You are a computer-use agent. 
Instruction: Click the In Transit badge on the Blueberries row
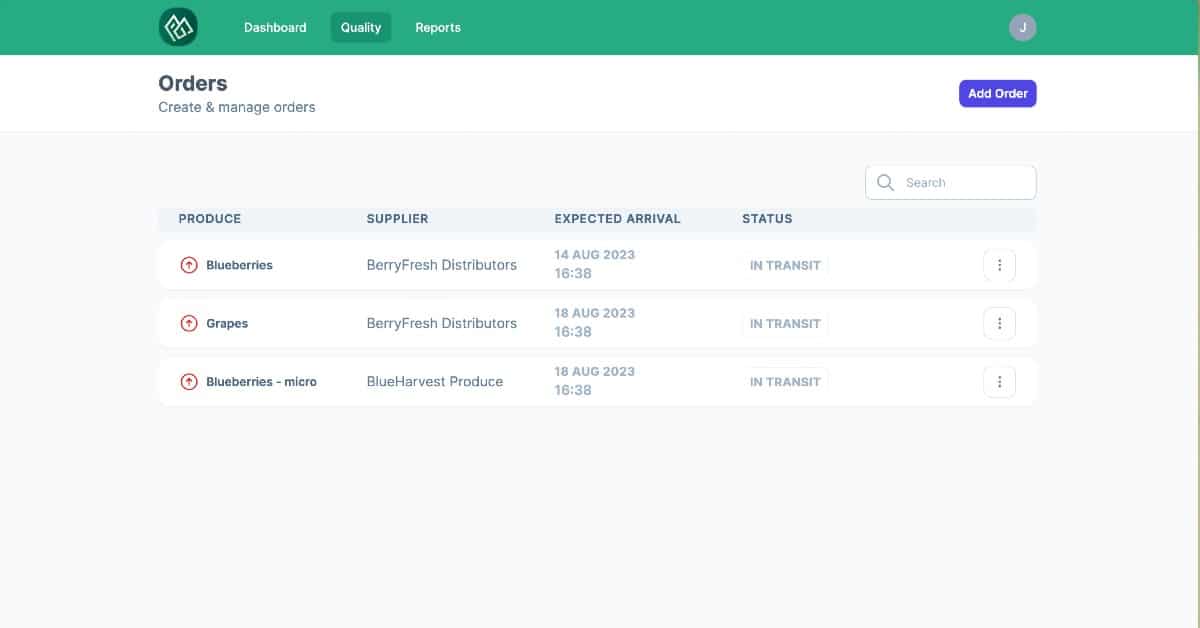click(785, 265)
